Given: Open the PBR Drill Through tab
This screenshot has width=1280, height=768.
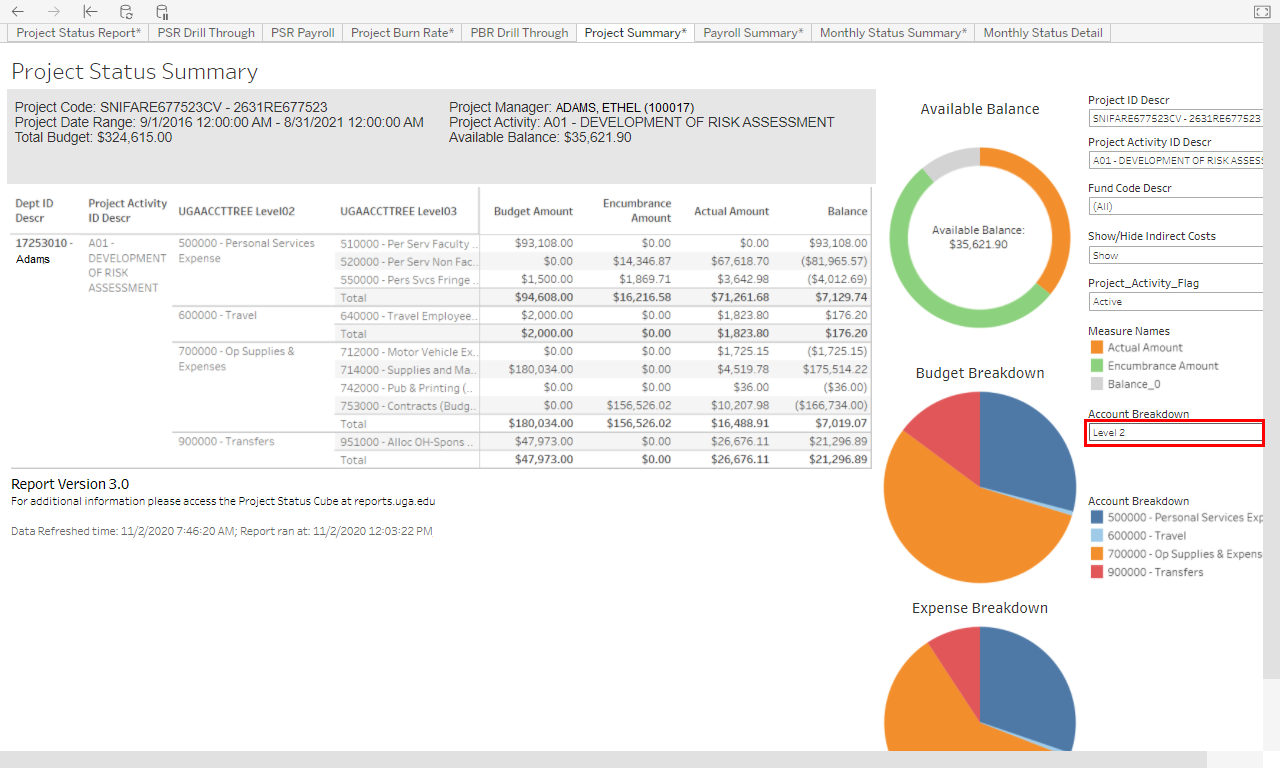Looking at the screenshot, I should click(x=519, y=33).
